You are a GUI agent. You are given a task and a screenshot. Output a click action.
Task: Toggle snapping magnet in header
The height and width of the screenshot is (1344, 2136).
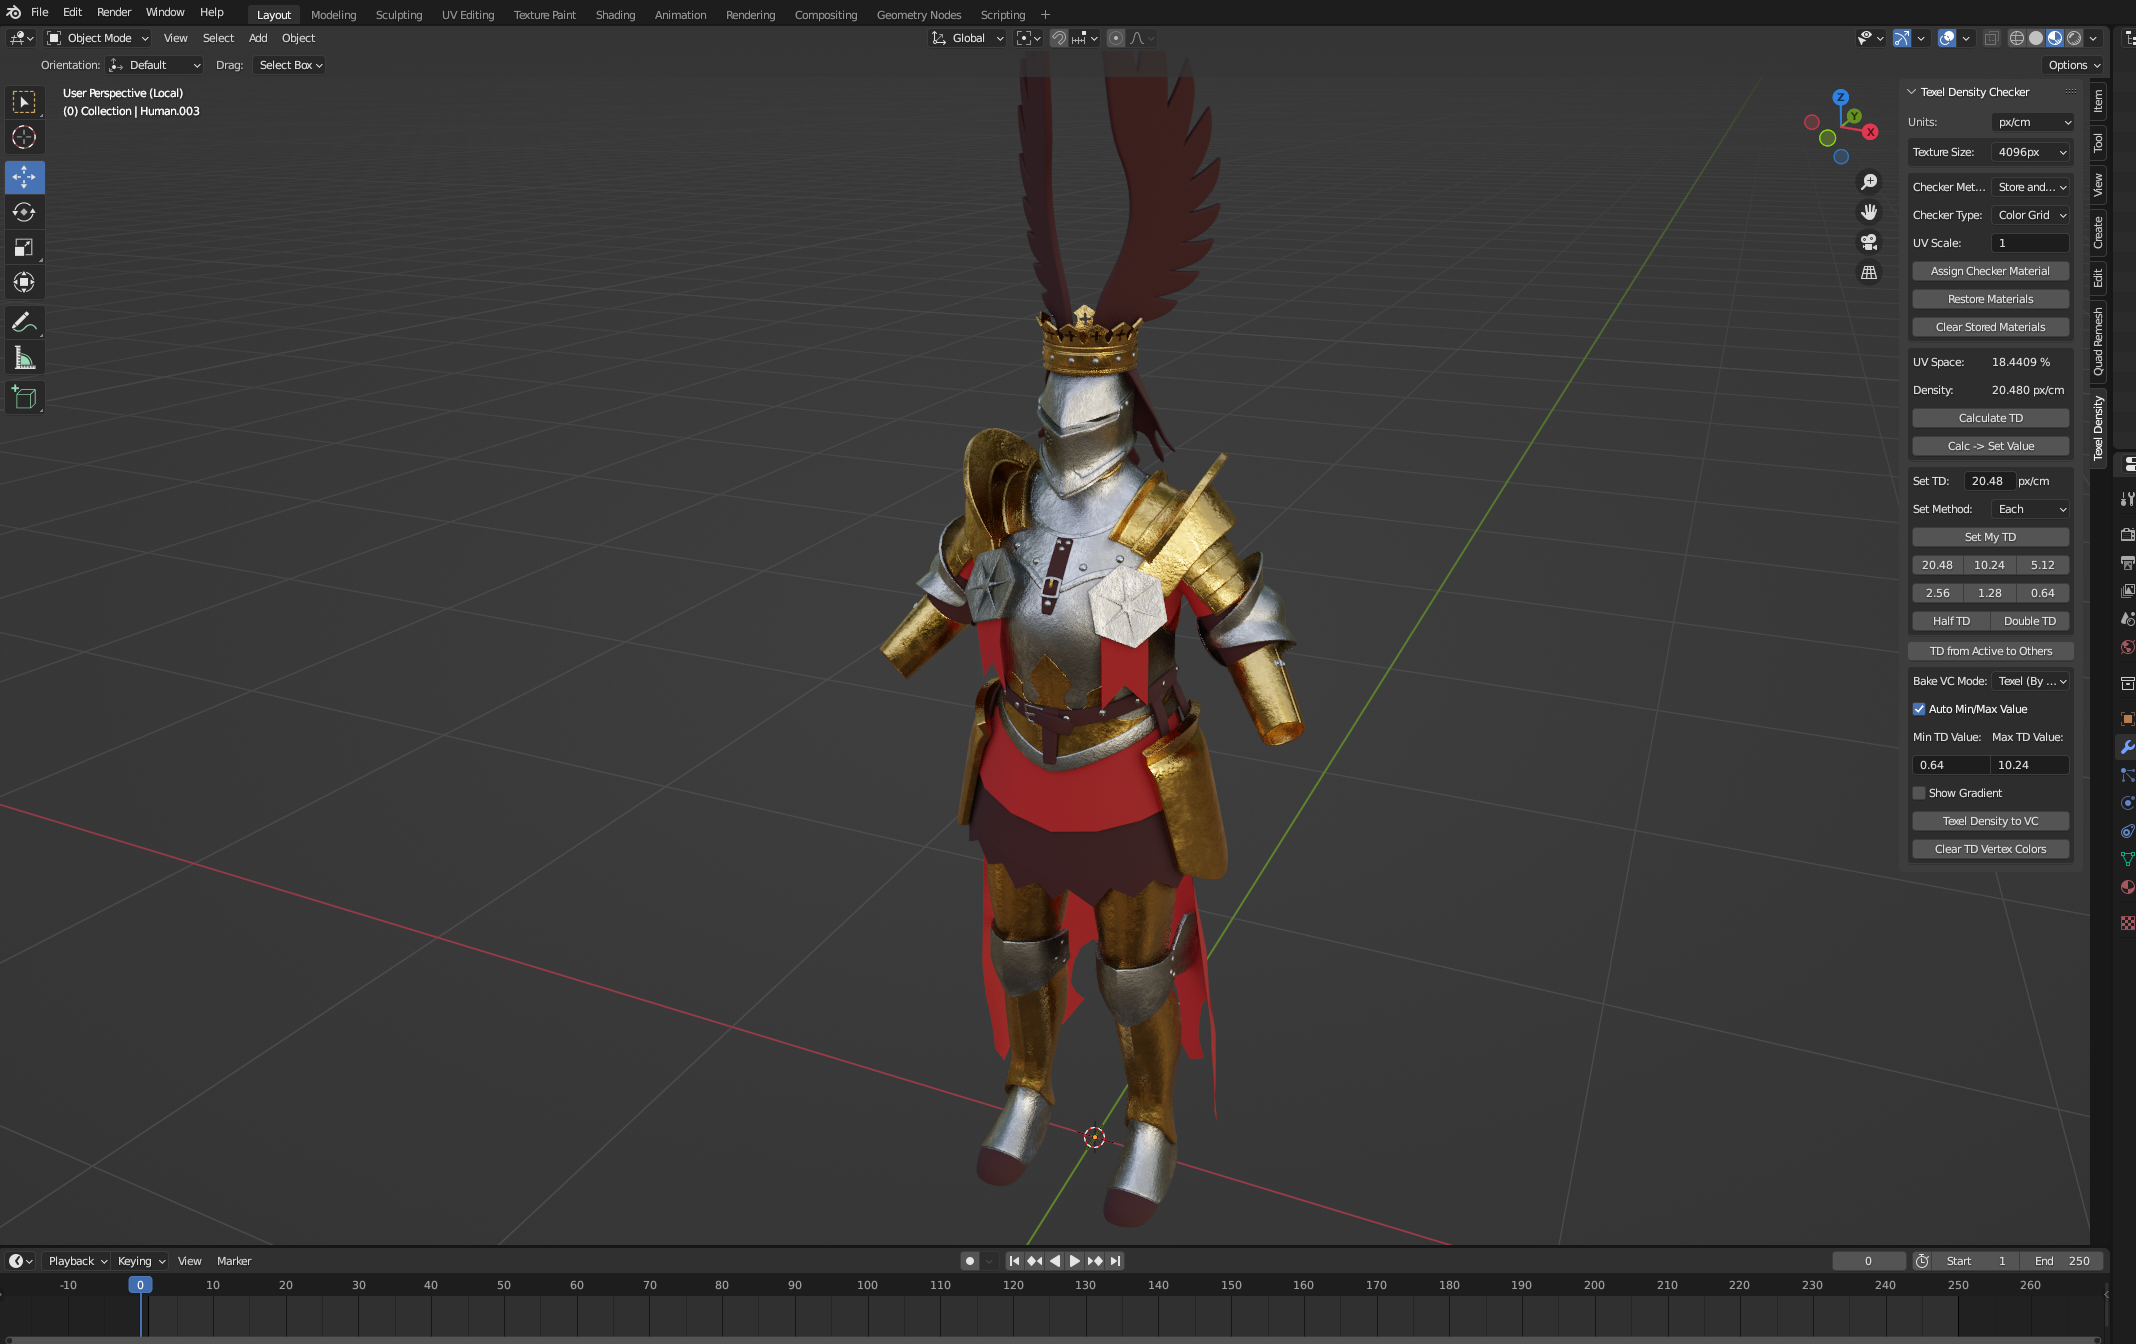[1058, 38]
